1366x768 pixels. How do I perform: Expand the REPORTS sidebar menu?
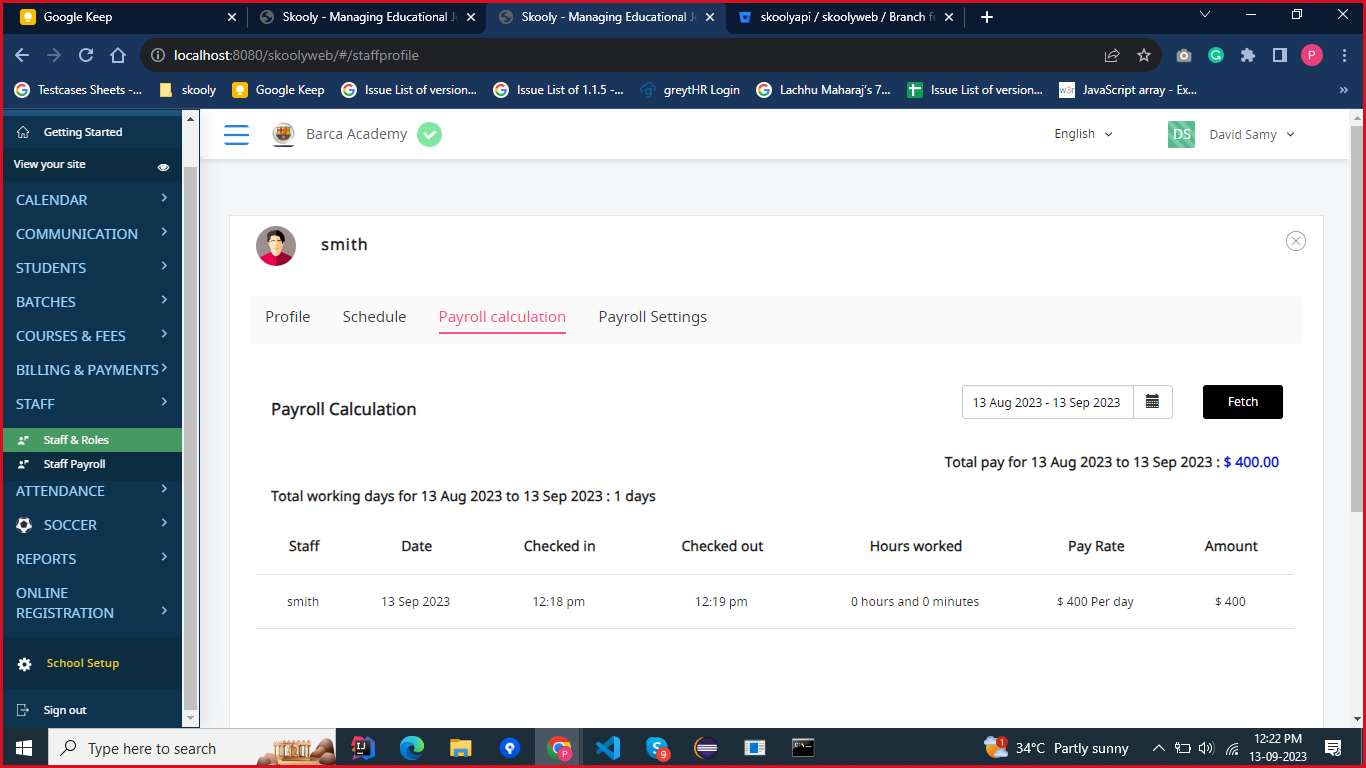point(92,559)
